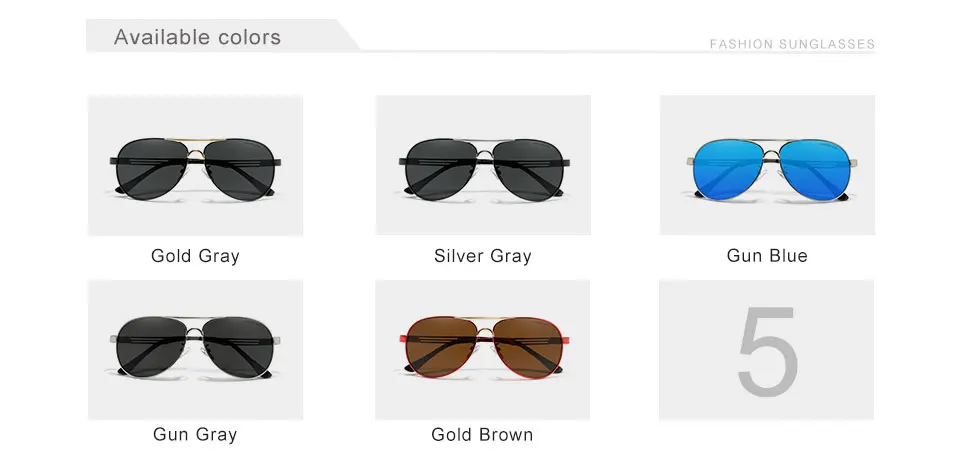The height and width of the screenshot is (471, 960).
Task: Click the "Silver Gray" color label
Action: coord(483,256)
